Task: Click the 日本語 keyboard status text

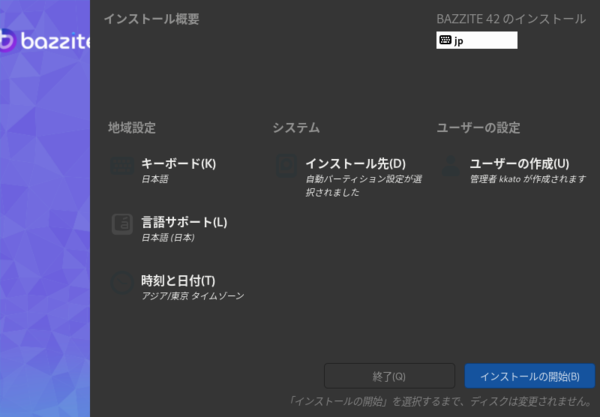Action: pyautogui.click(x=155, y=179)
